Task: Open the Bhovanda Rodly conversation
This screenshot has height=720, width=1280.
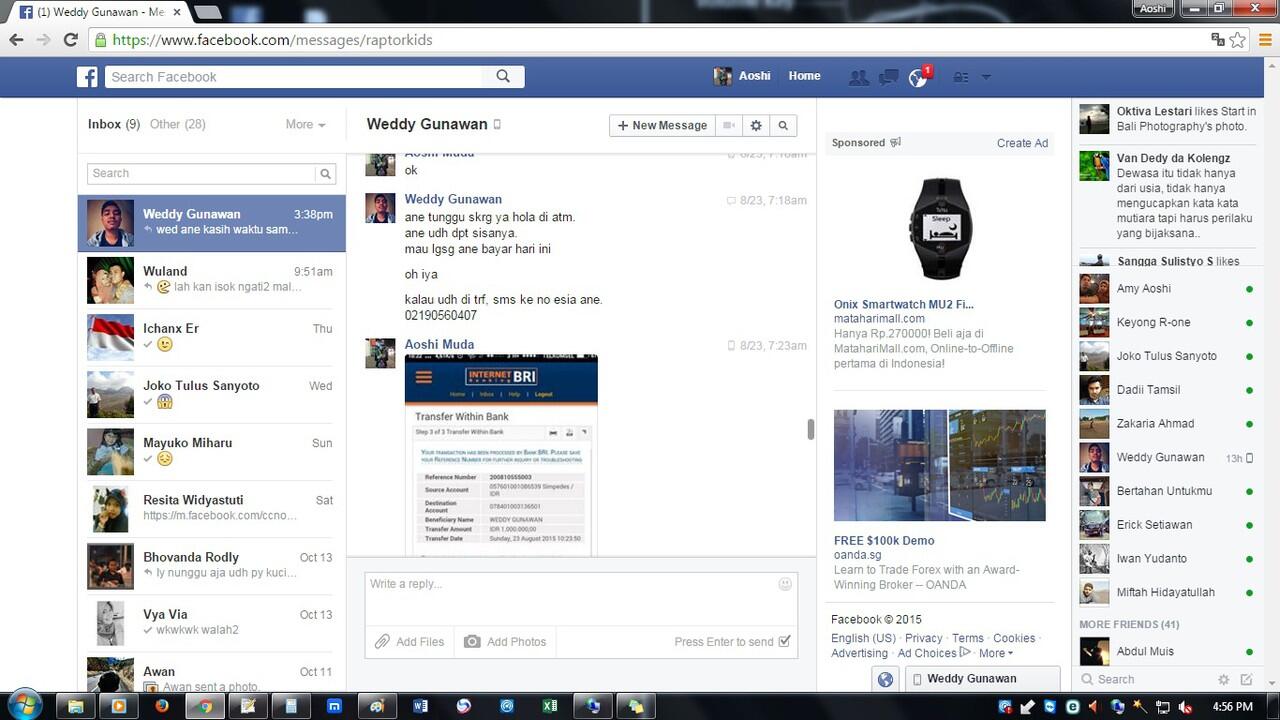Action: [x=212, y=566]
